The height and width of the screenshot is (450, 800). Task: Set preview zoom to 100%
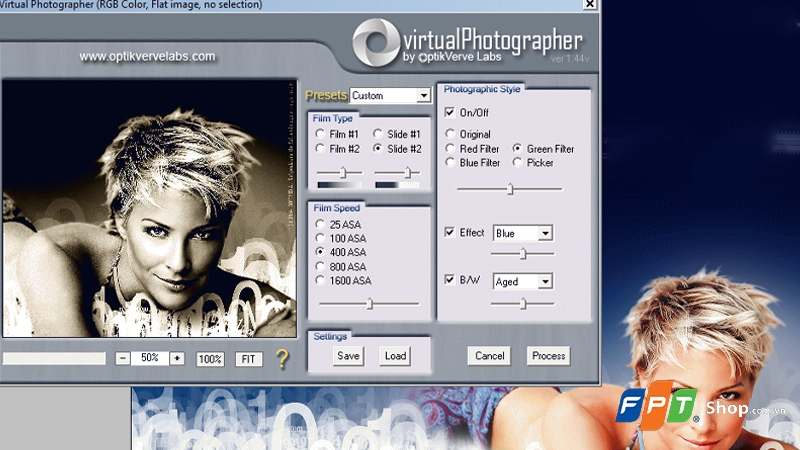210,359
